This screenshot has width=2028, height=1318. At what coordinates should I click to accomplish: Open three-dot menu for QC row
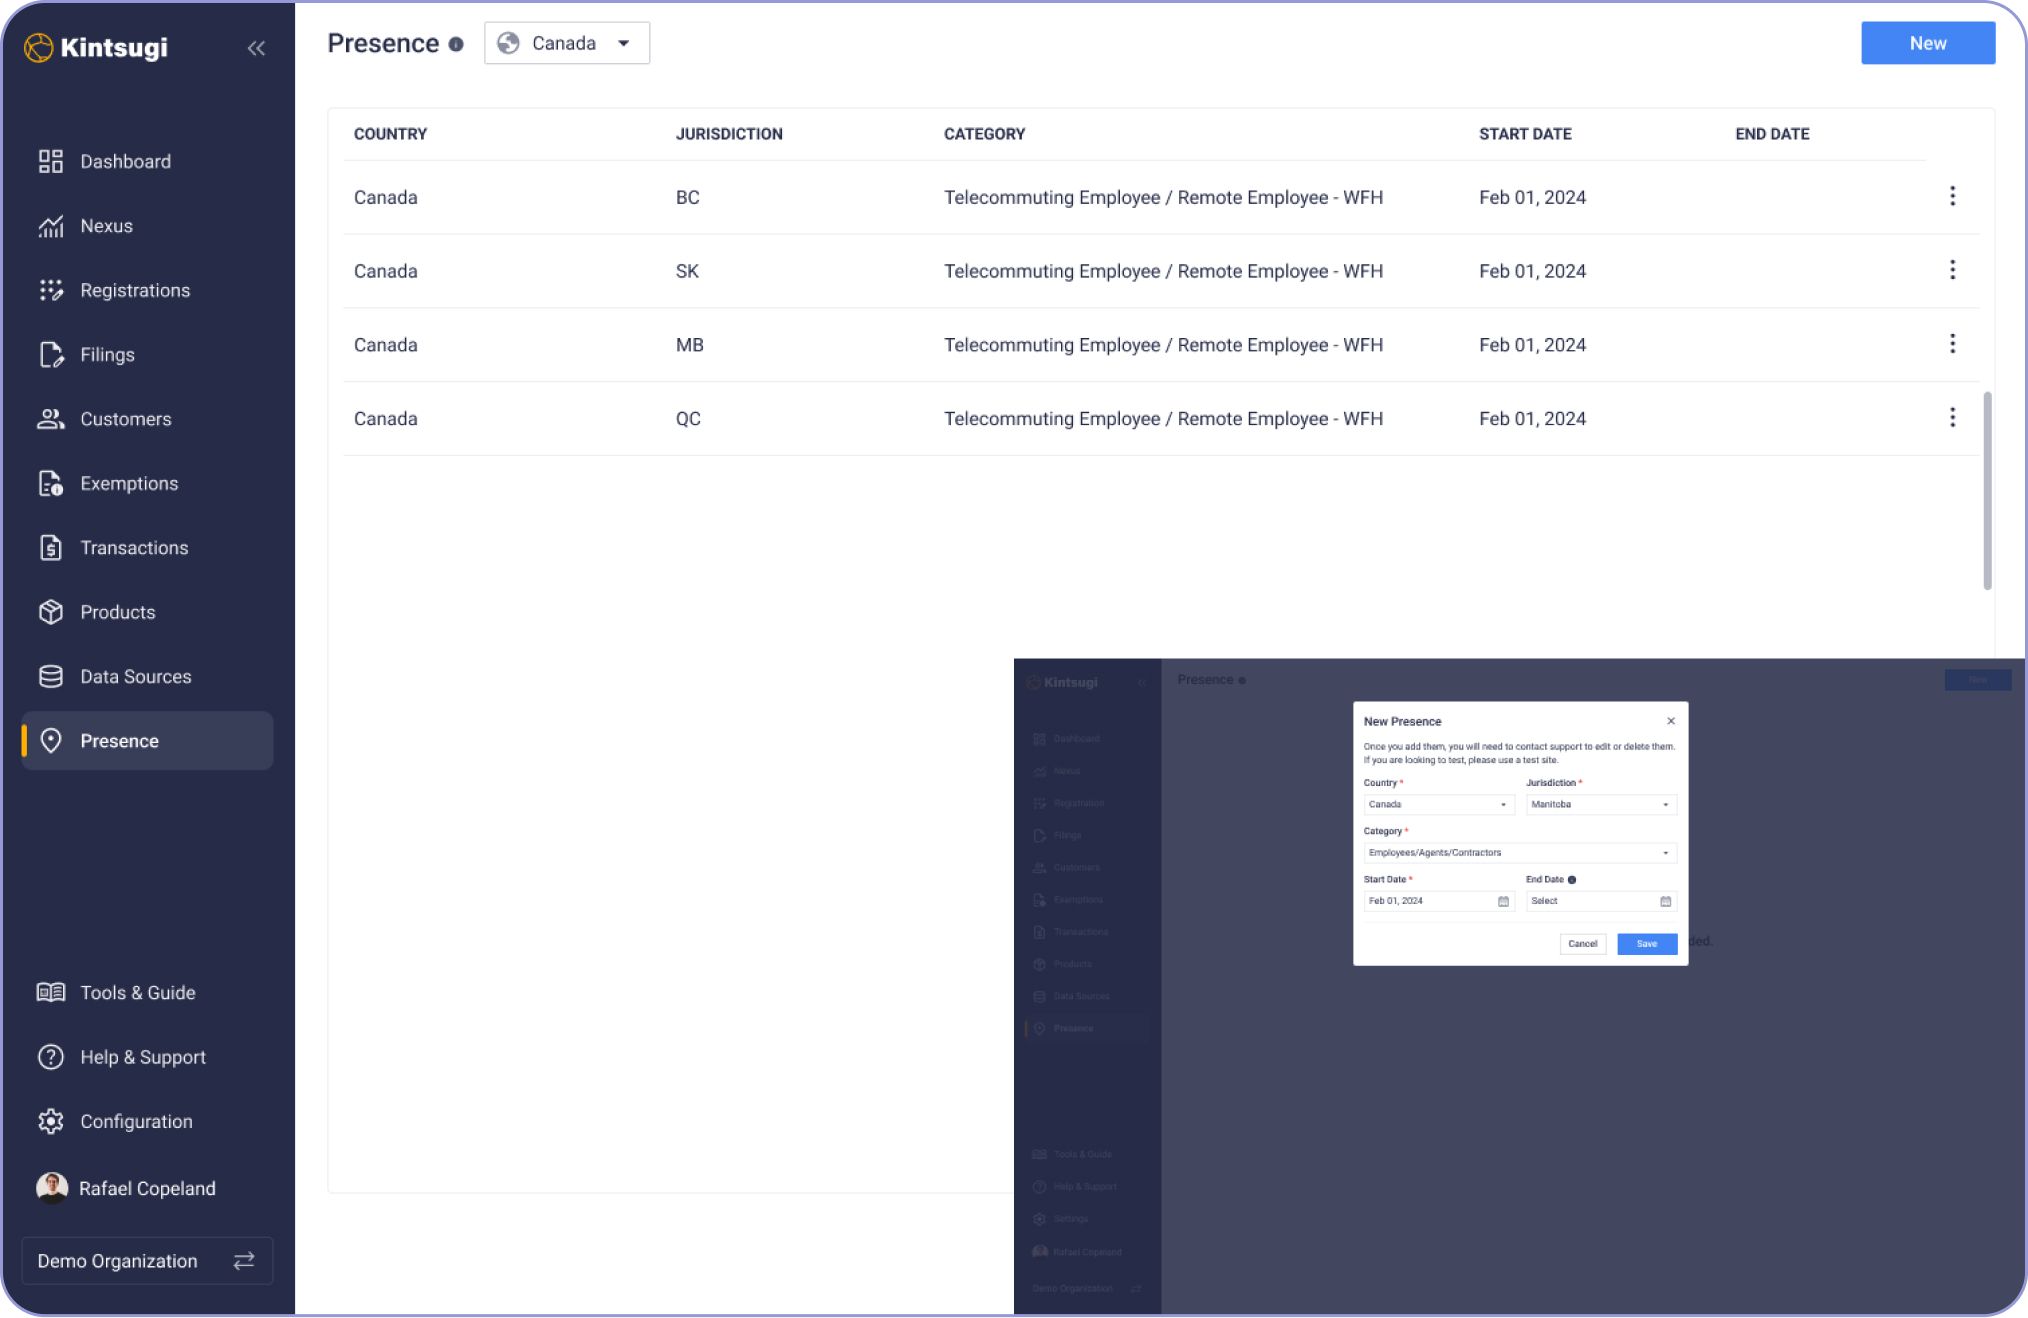click(x=1952, y=418)
